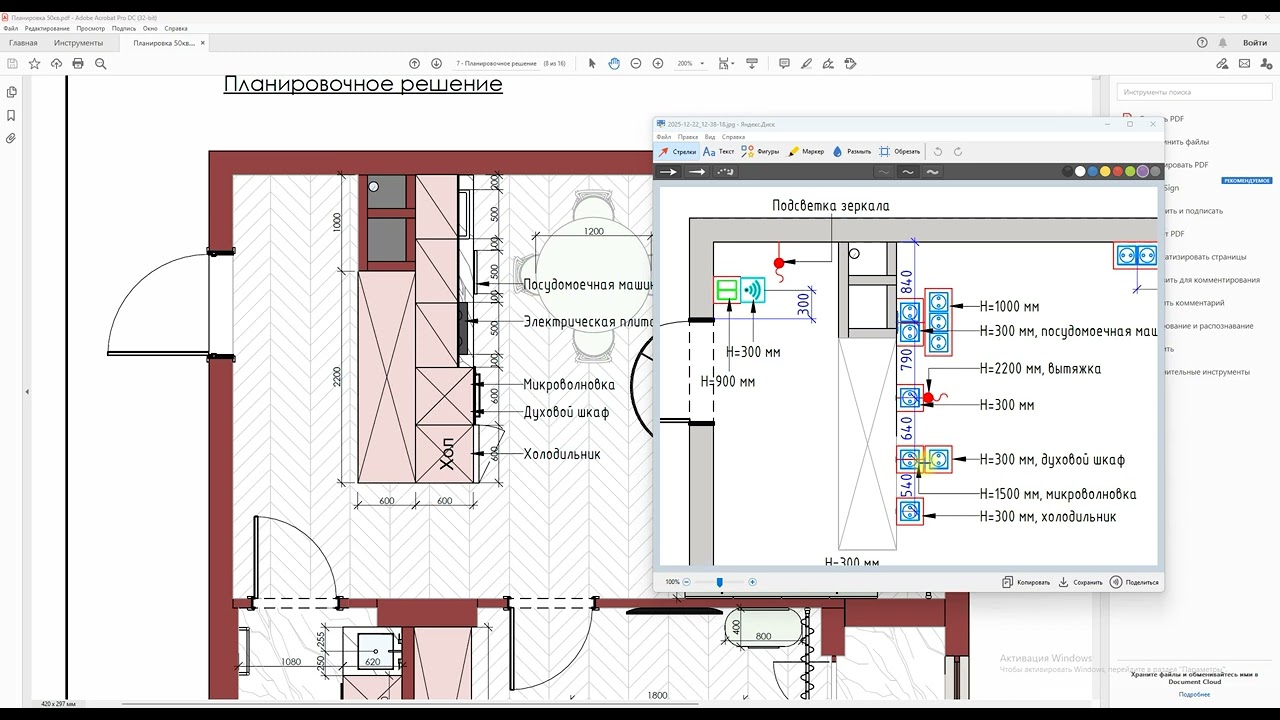Click Копировать in the editor footer
This screenshot has width=1280, height=720.
pos(1026,582)
